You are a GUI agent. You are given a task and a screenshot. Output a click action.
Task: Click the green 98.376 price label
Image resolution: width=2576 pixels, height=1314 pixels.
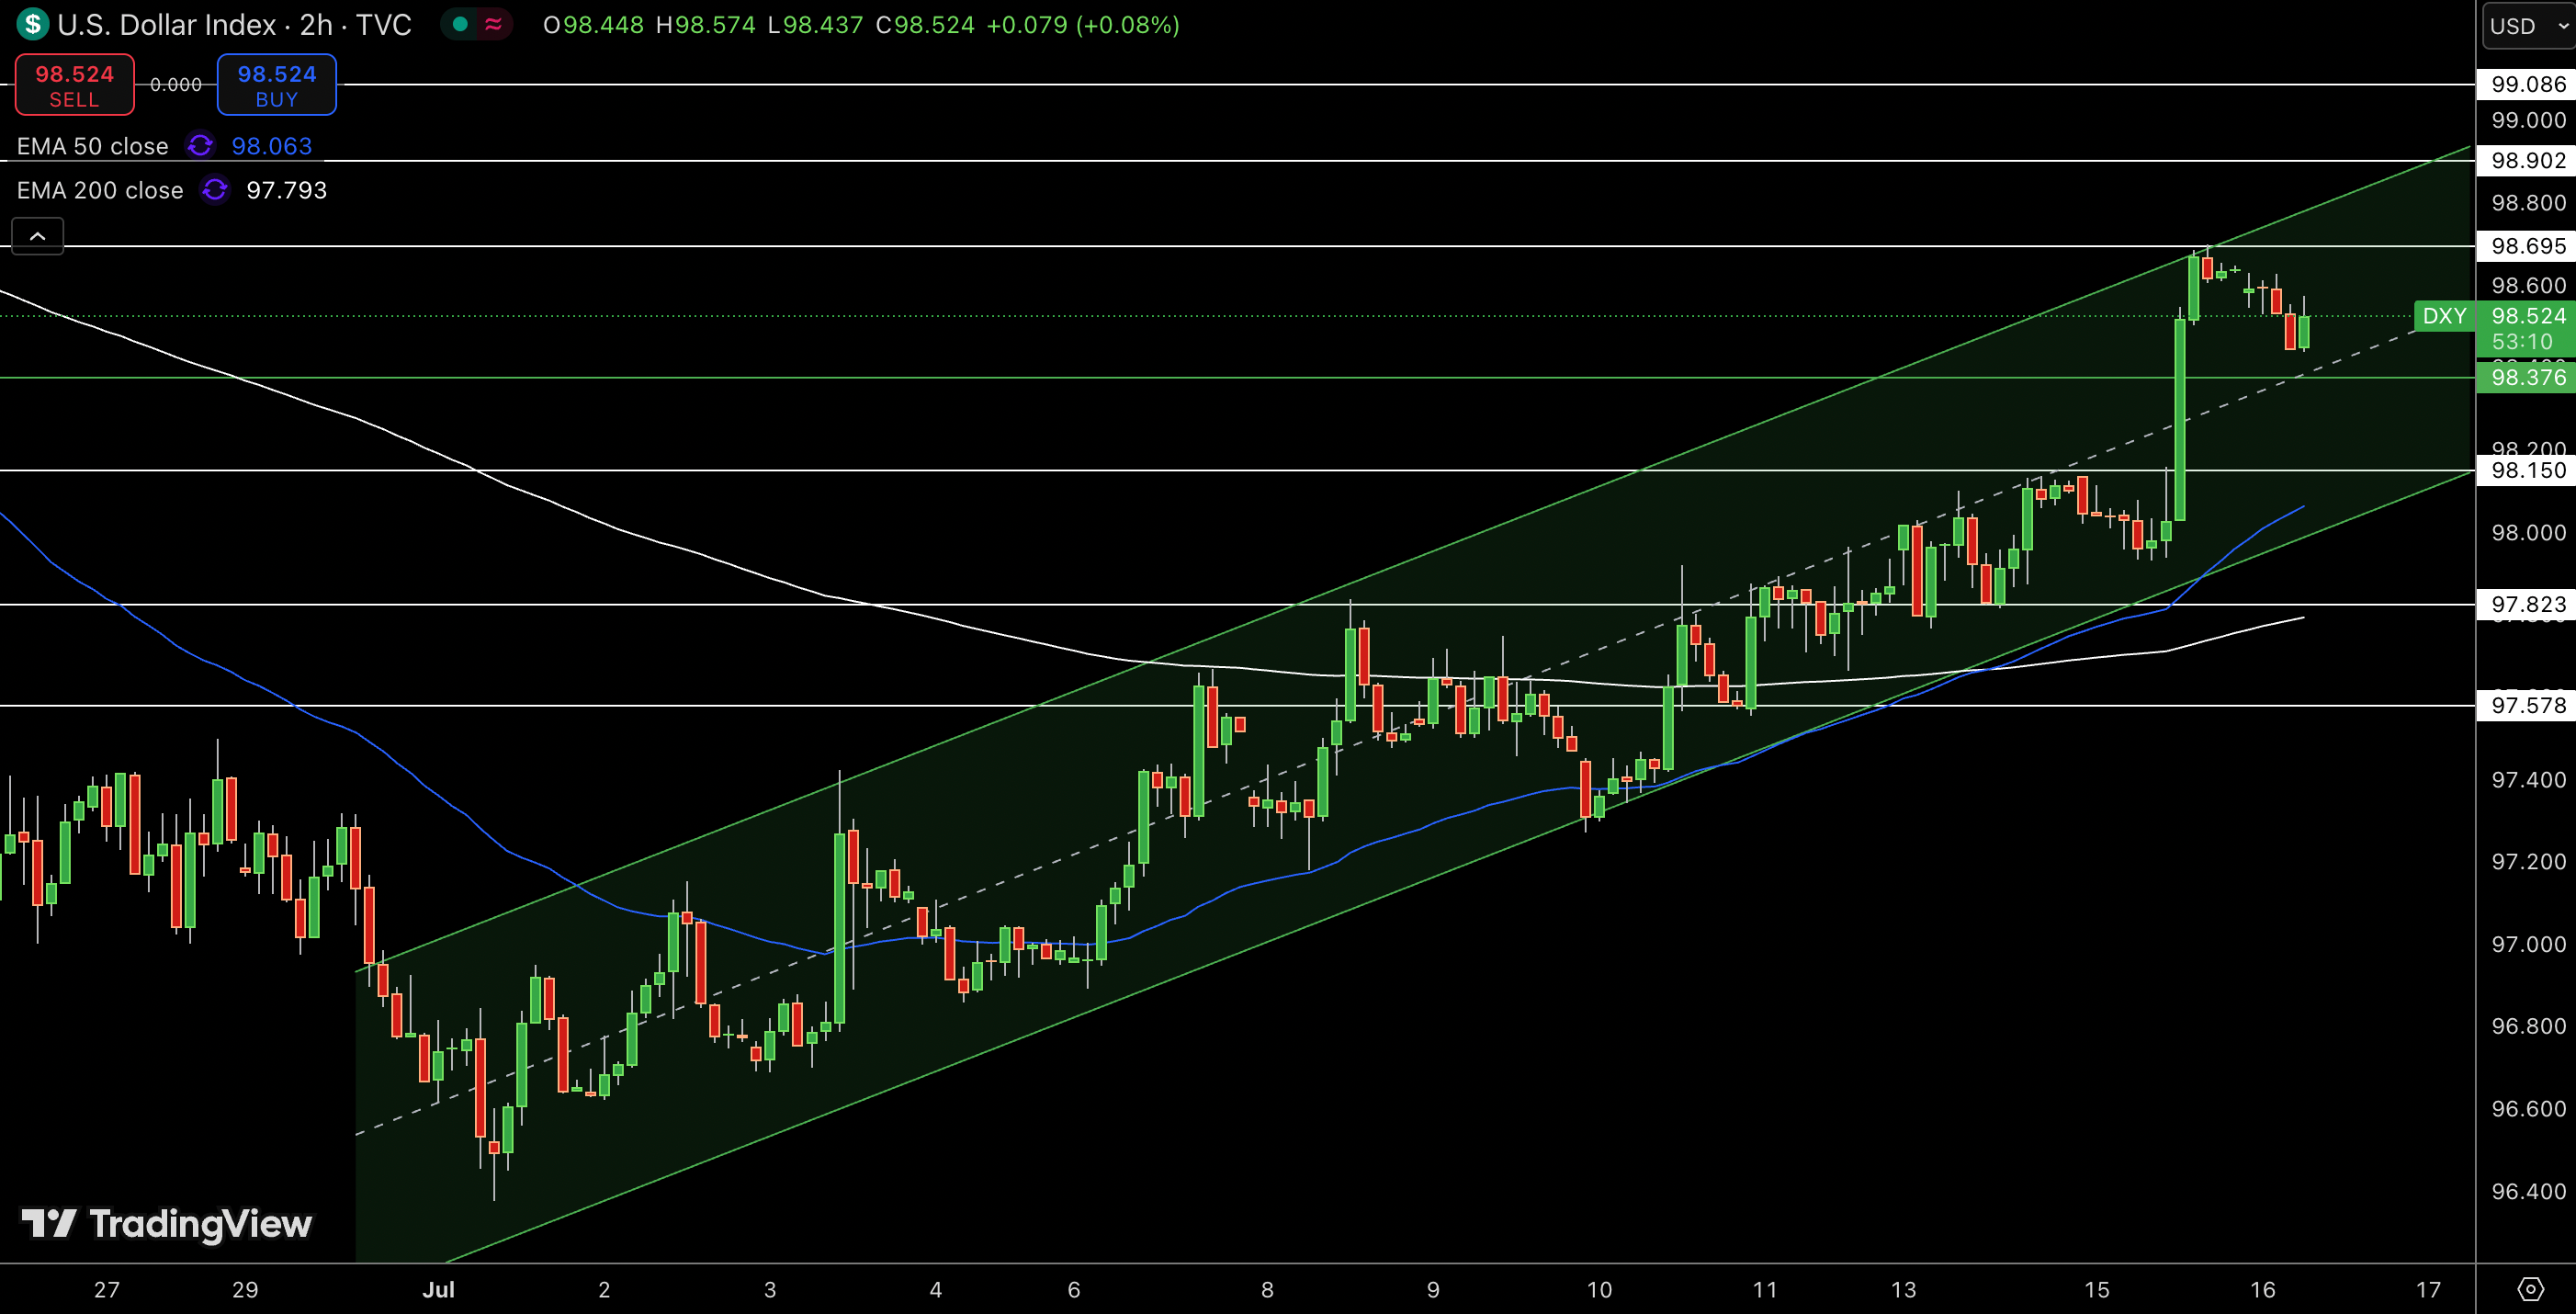pos(2527,377)
